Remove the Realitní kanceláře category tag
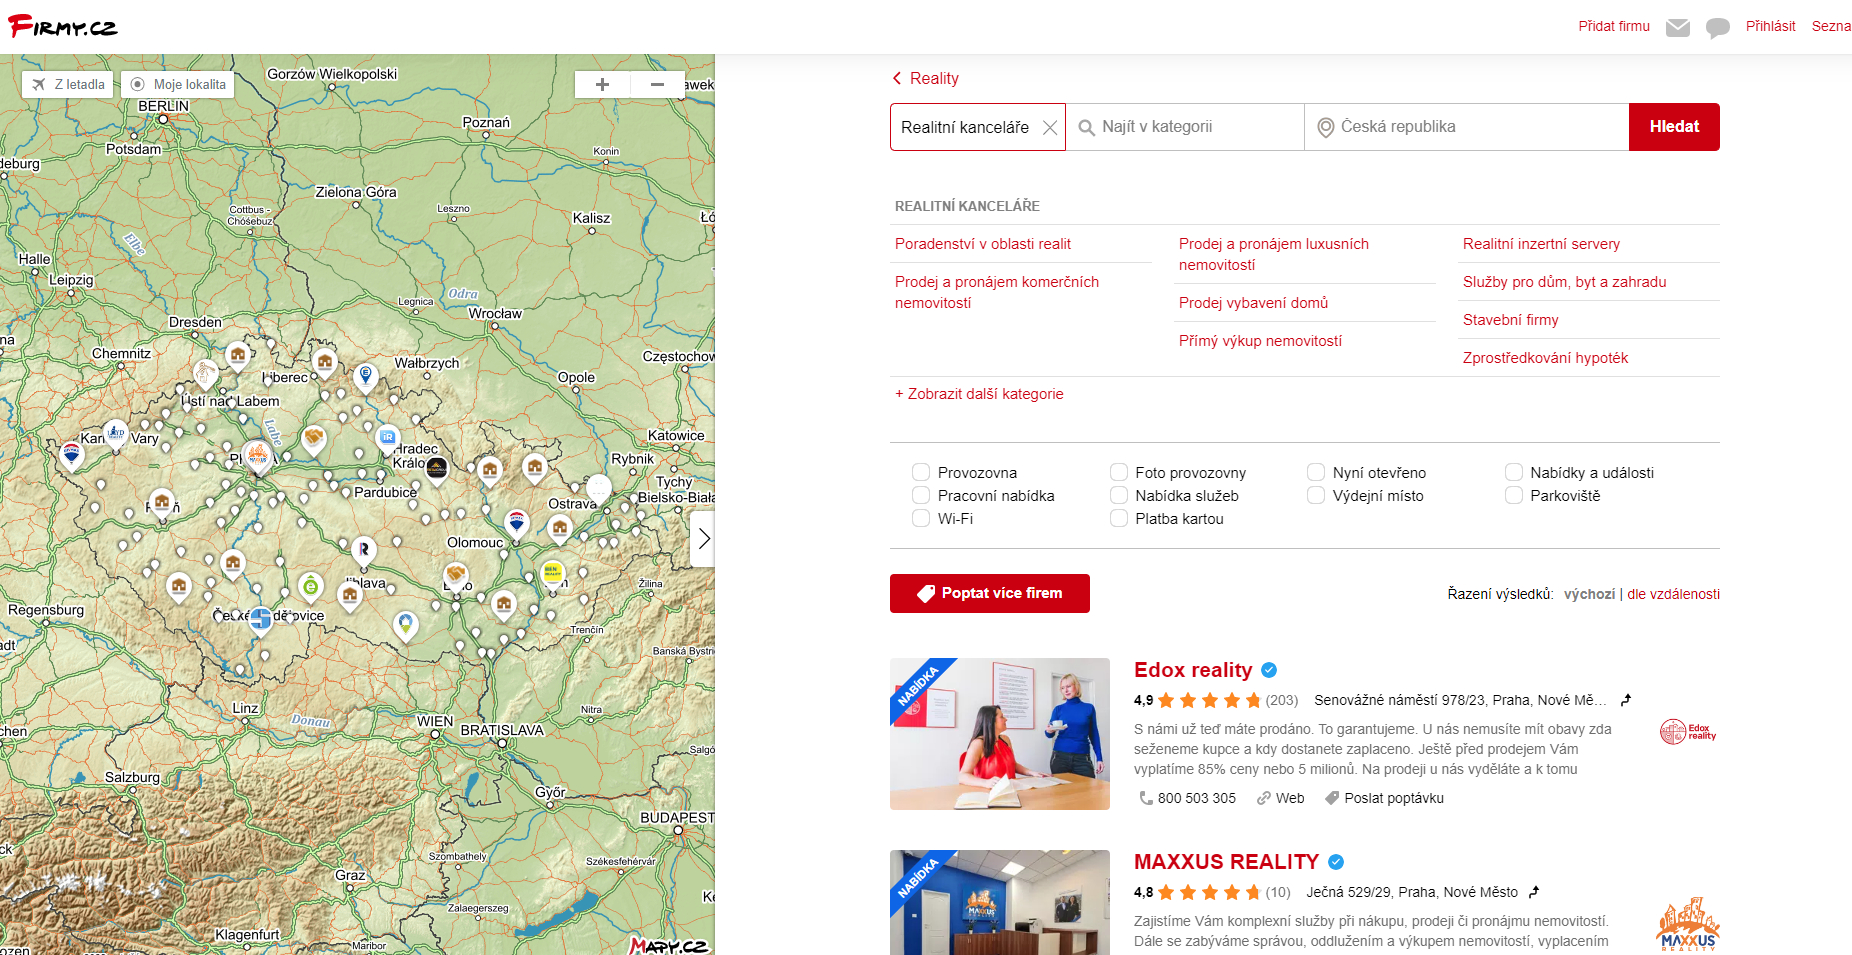Viewport: 1852px width, 955px height. pos(1050,128)
